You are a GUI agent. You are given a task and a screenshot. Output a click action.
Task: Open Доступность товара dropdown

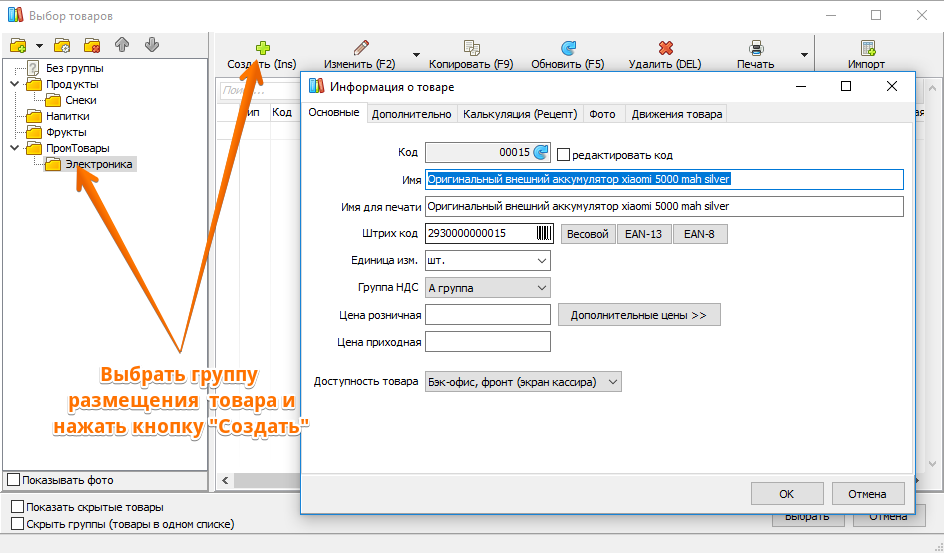coord(523,382)
